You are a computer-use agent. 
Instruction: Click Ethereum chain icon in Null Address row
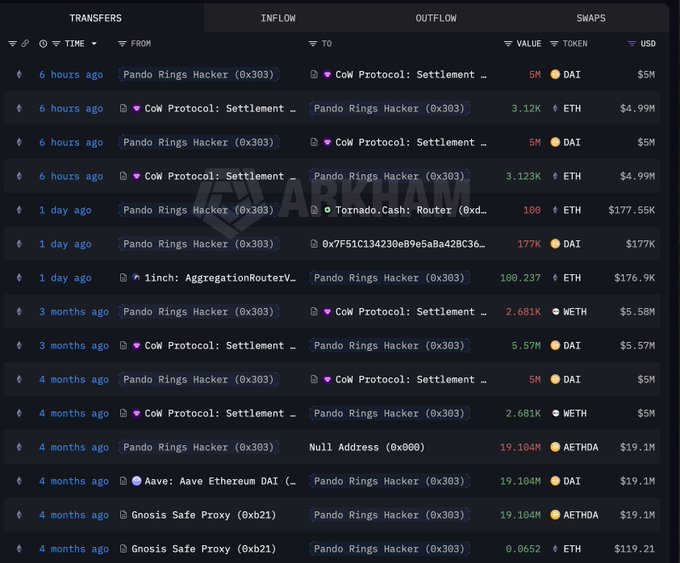point(19,447)
